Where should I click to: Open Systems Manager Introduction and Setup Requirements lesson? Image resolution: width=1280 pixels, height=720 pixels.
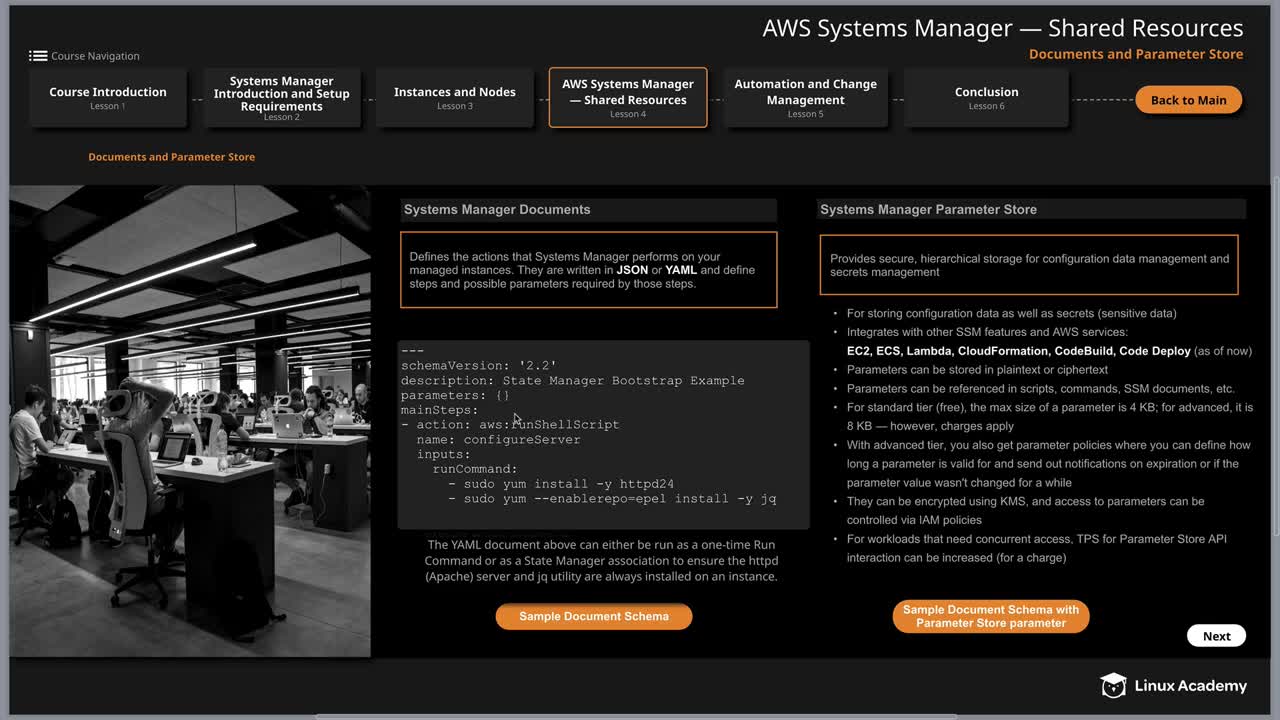click(282, 97)
